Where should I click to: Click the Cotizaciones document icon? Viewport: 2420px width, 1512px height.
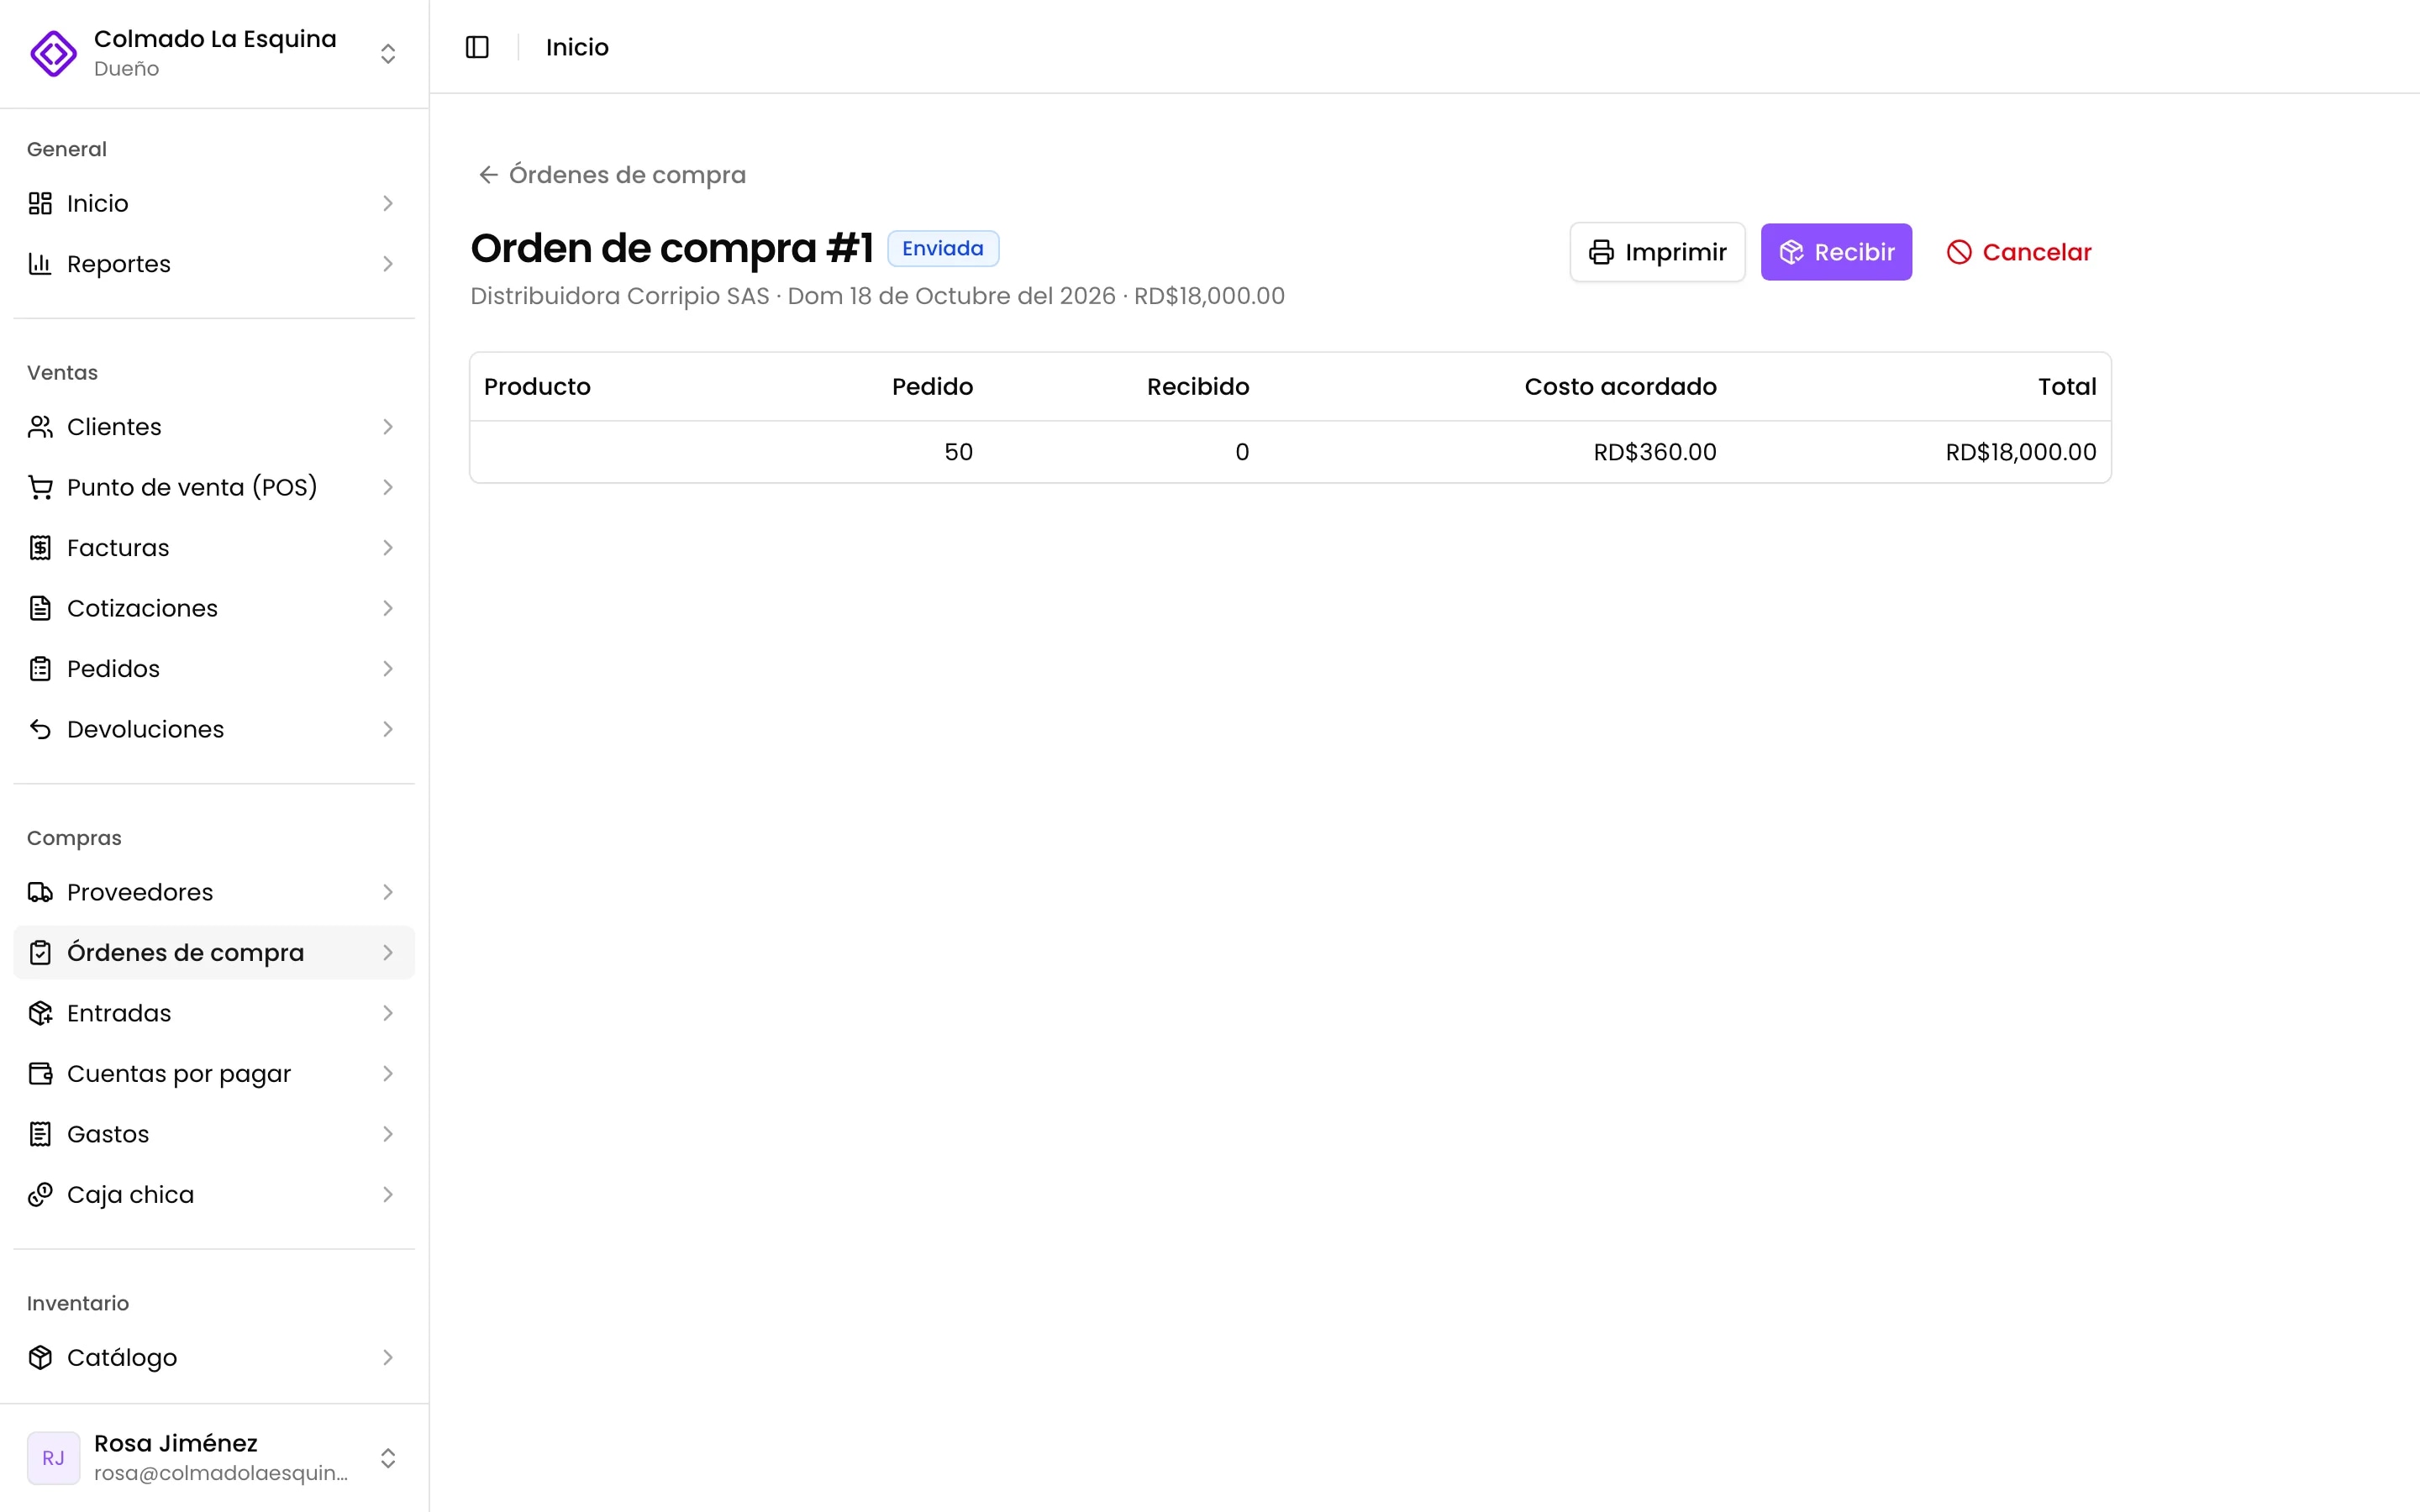pos(40,608)
